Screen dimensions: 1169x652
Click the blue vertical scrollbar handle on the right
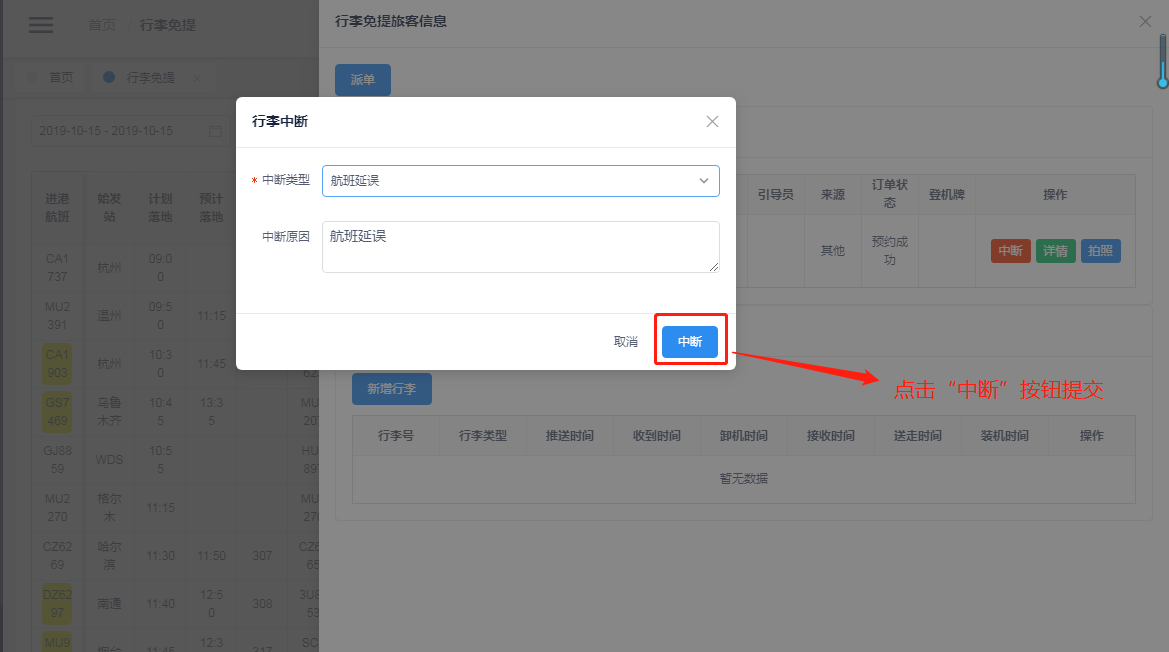[x=1162, y=61]
